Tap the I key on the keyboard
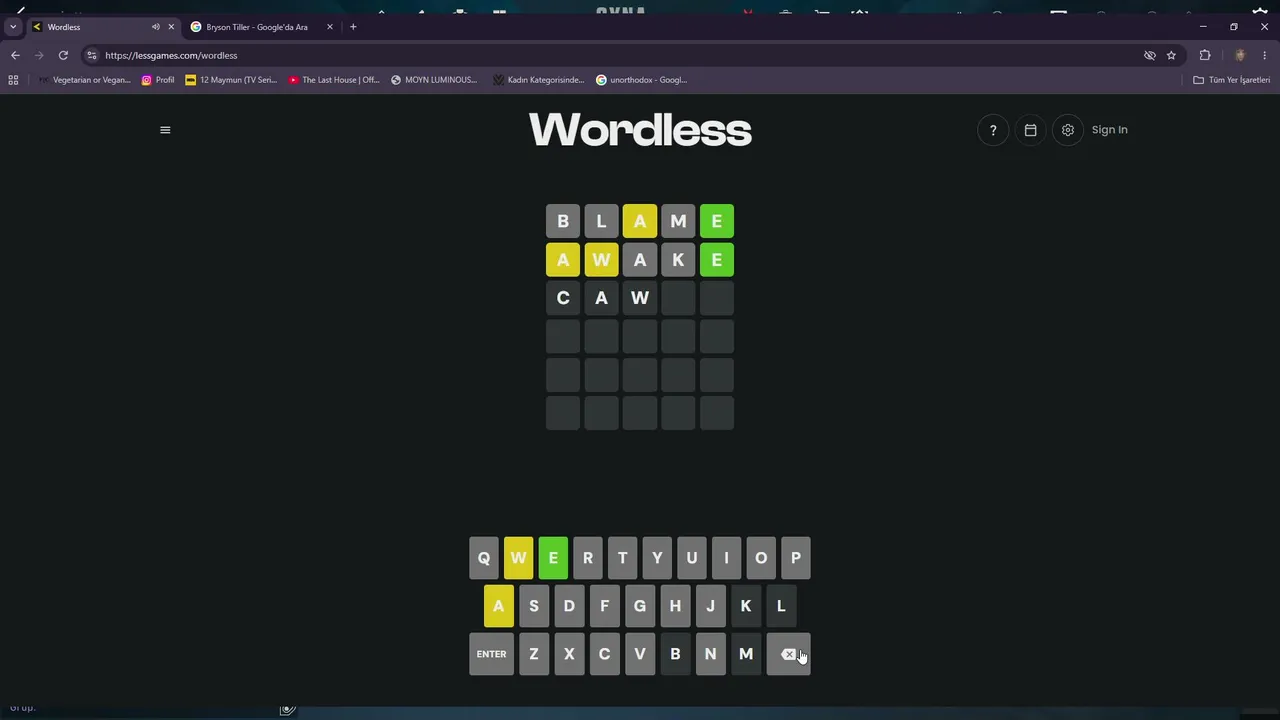The width and height of the screenshot is (1280, 720). pyautogui.click(x=726, y=558)
